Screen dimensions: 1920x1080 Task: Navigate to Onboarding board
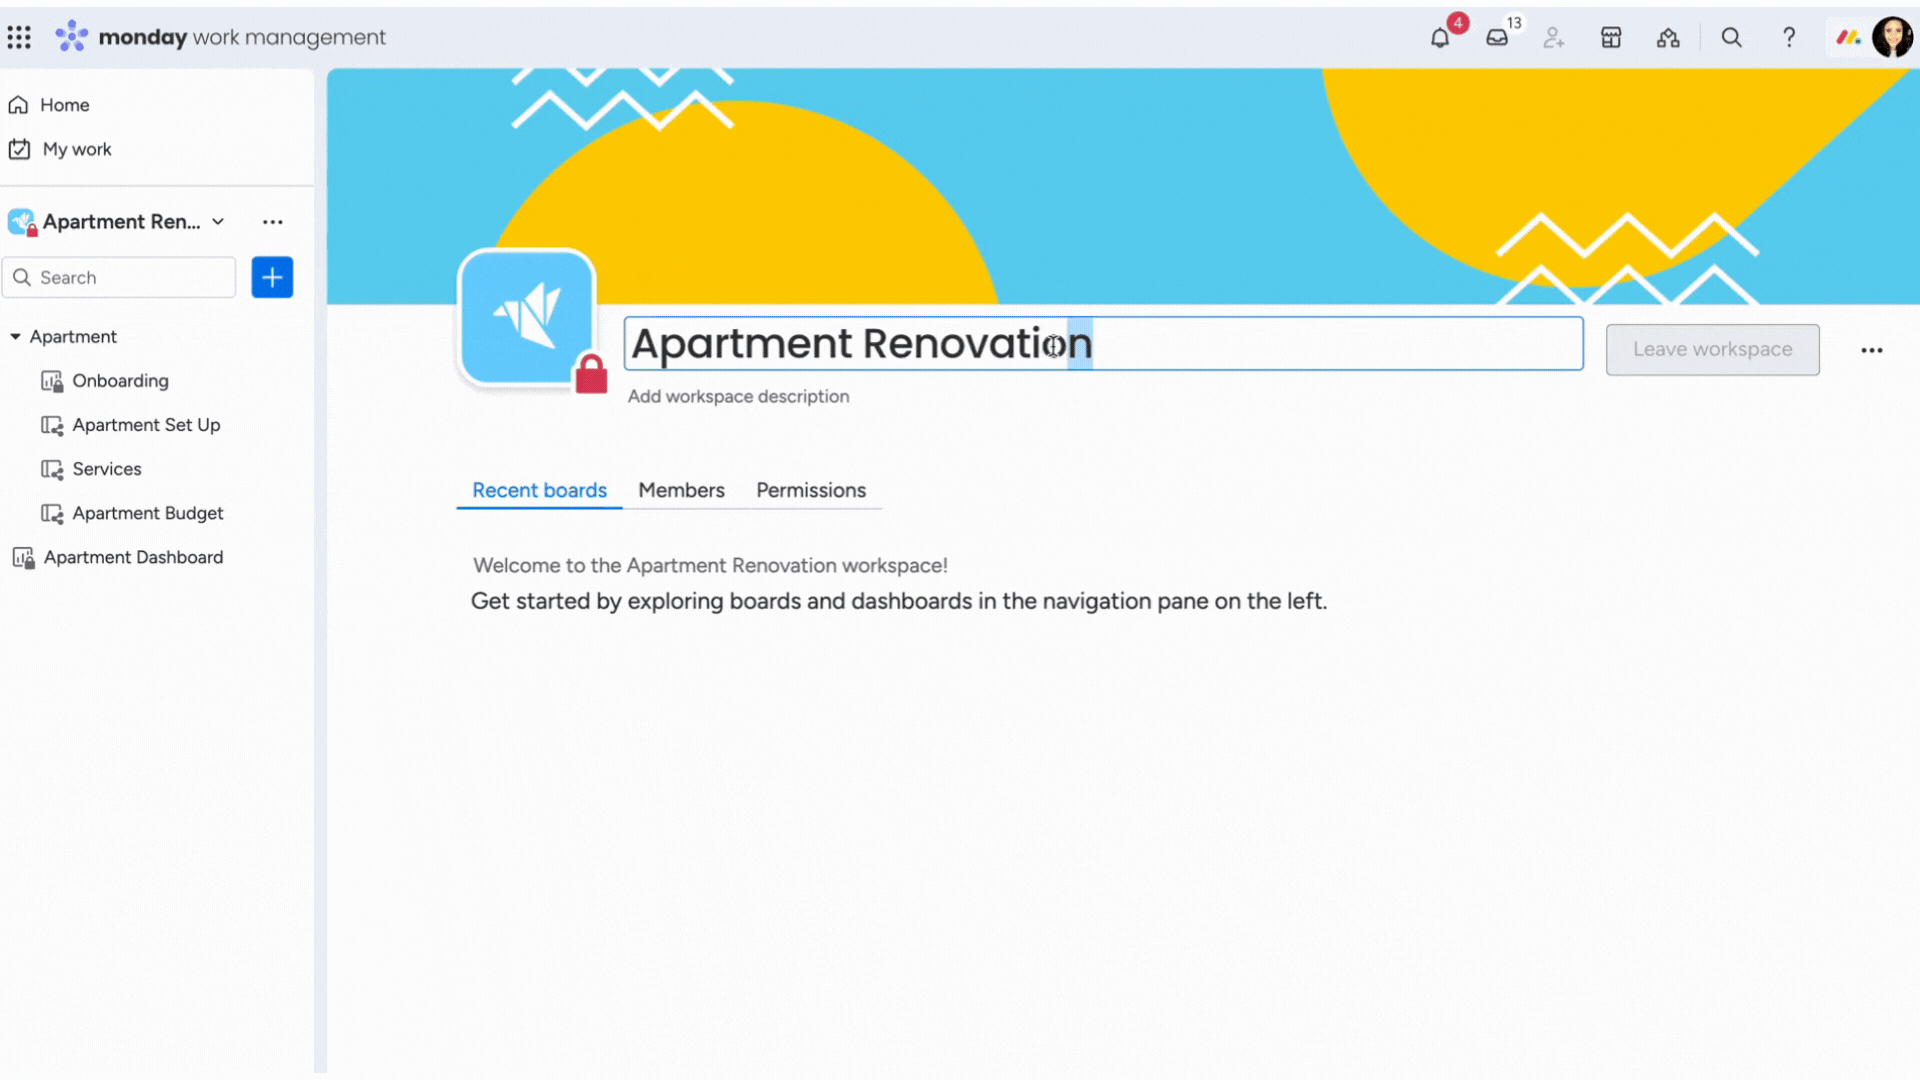coord(120,380)
